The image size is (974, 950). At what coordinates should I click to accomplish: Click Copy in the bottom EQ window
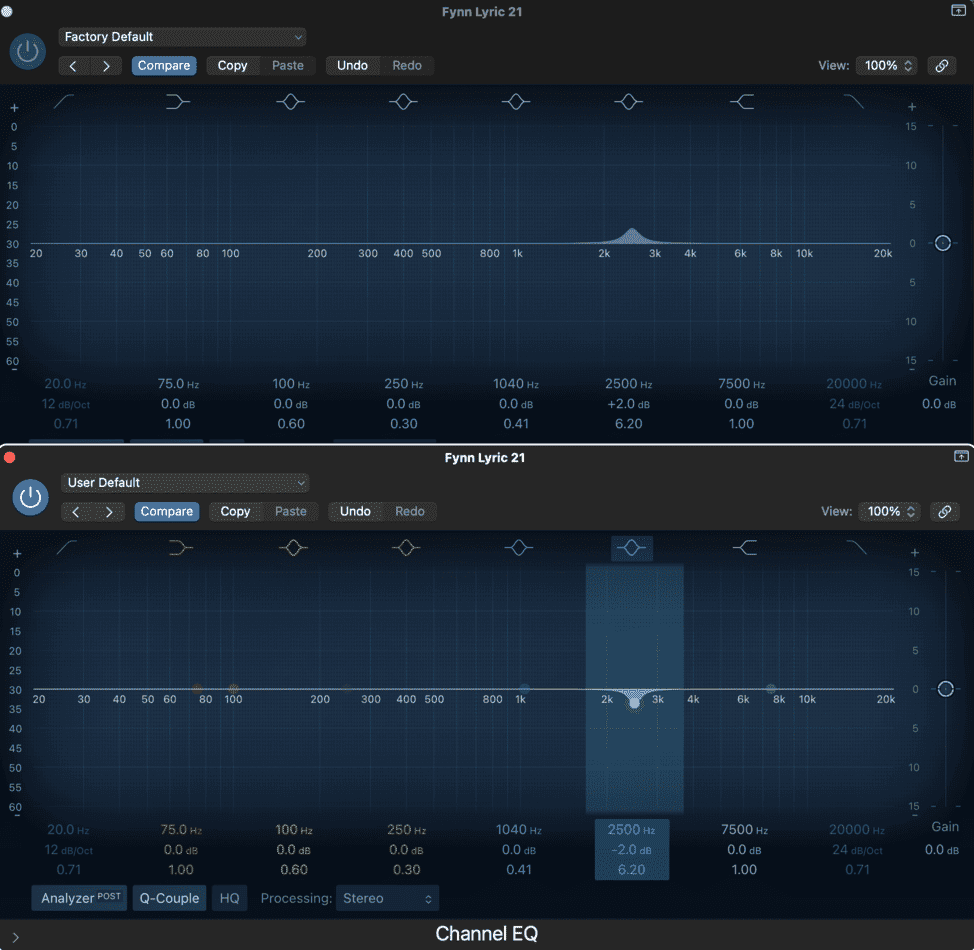coord(235,512)
